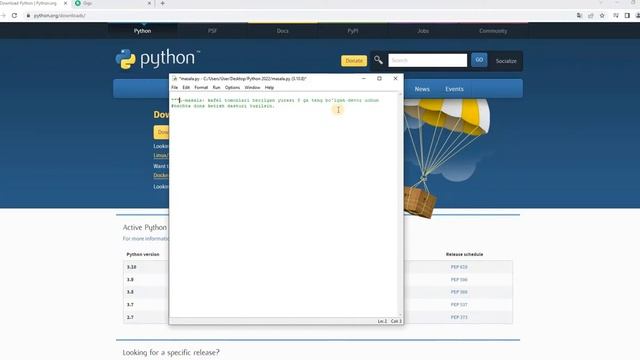Open the PEP 373 release schedule link
This screenshot has height=360, width=640.
459,317
